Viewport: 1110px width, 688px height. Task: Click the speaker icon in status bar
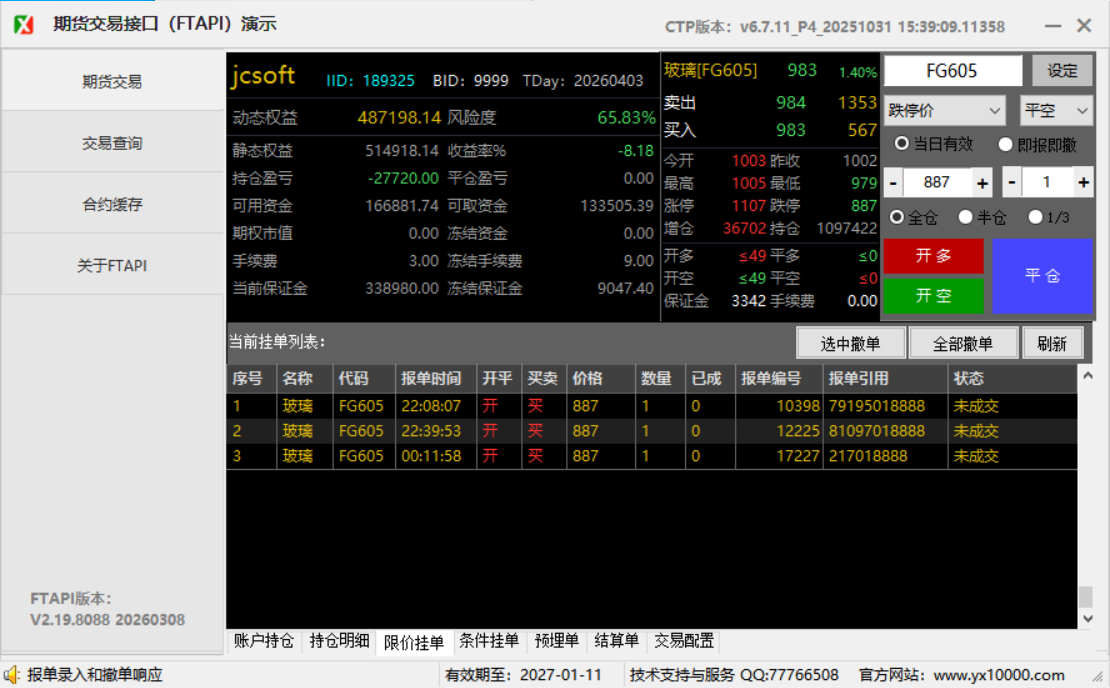(12, 675)
